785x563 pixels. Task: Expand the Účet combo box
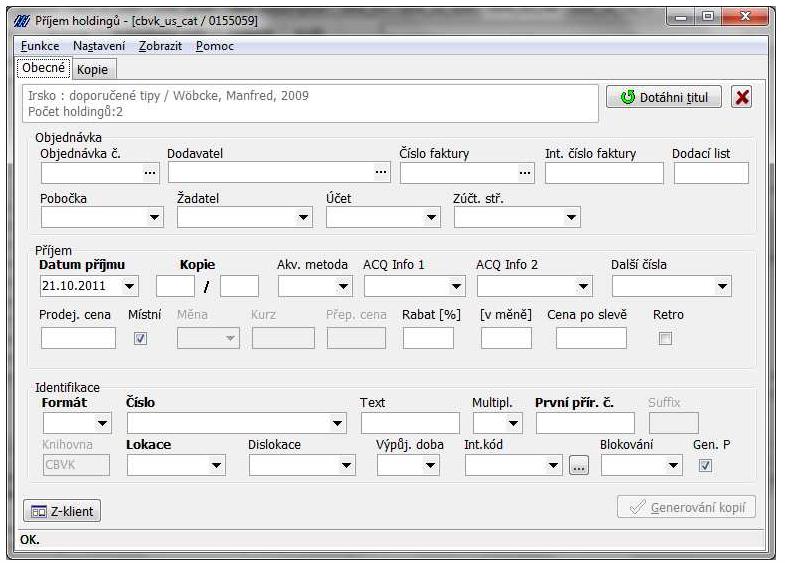pos(431,218)
